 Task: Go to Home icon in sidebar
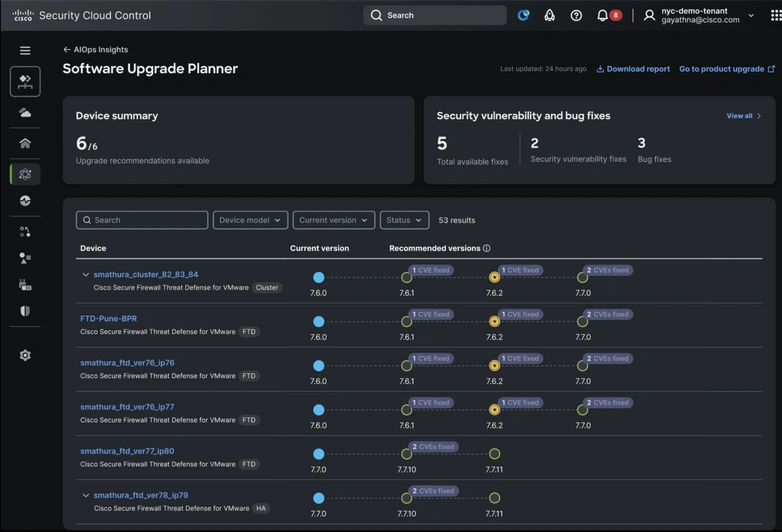click(25, 144)
